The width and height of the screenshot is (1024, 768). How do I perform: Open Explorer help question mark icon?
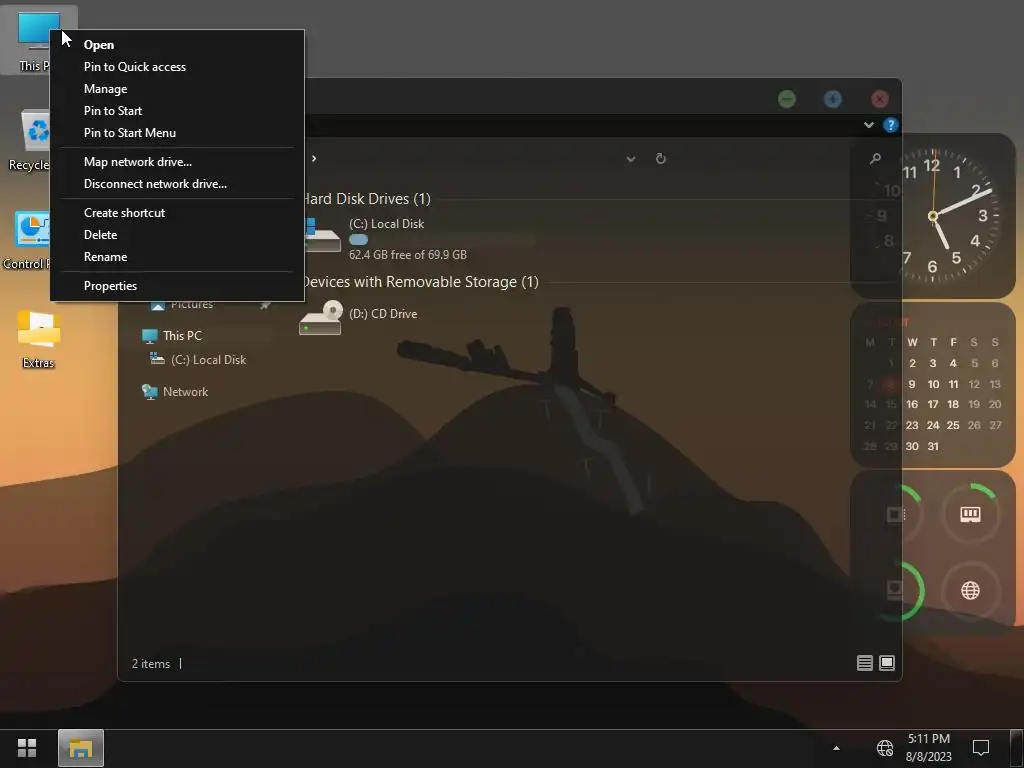pyautogui.click(x=891, y=125)
